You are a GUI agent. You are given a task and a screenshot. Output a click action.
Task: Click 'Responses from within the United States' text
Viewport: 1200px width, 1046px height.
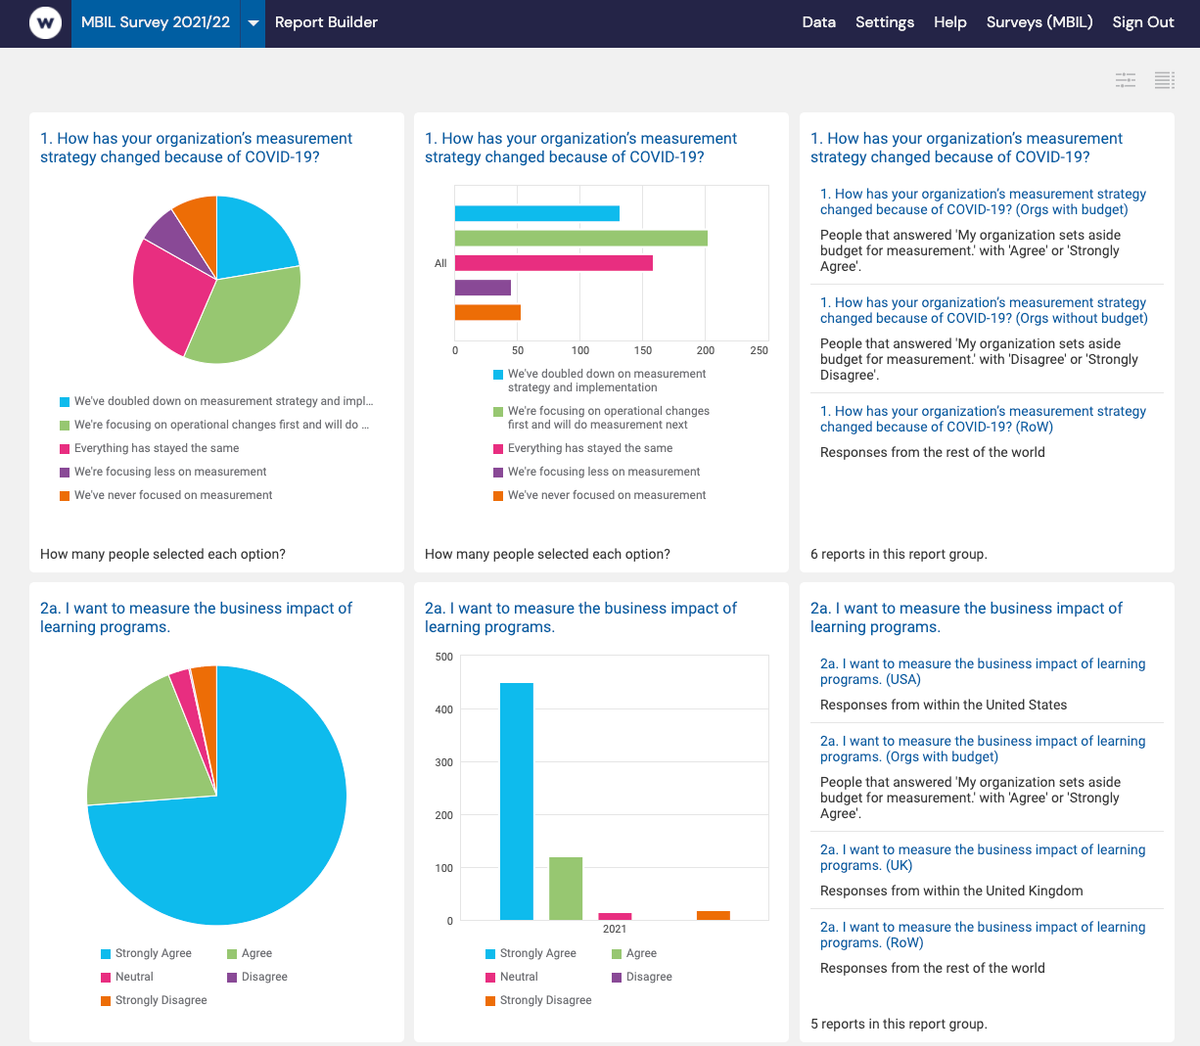coord(943,705)
